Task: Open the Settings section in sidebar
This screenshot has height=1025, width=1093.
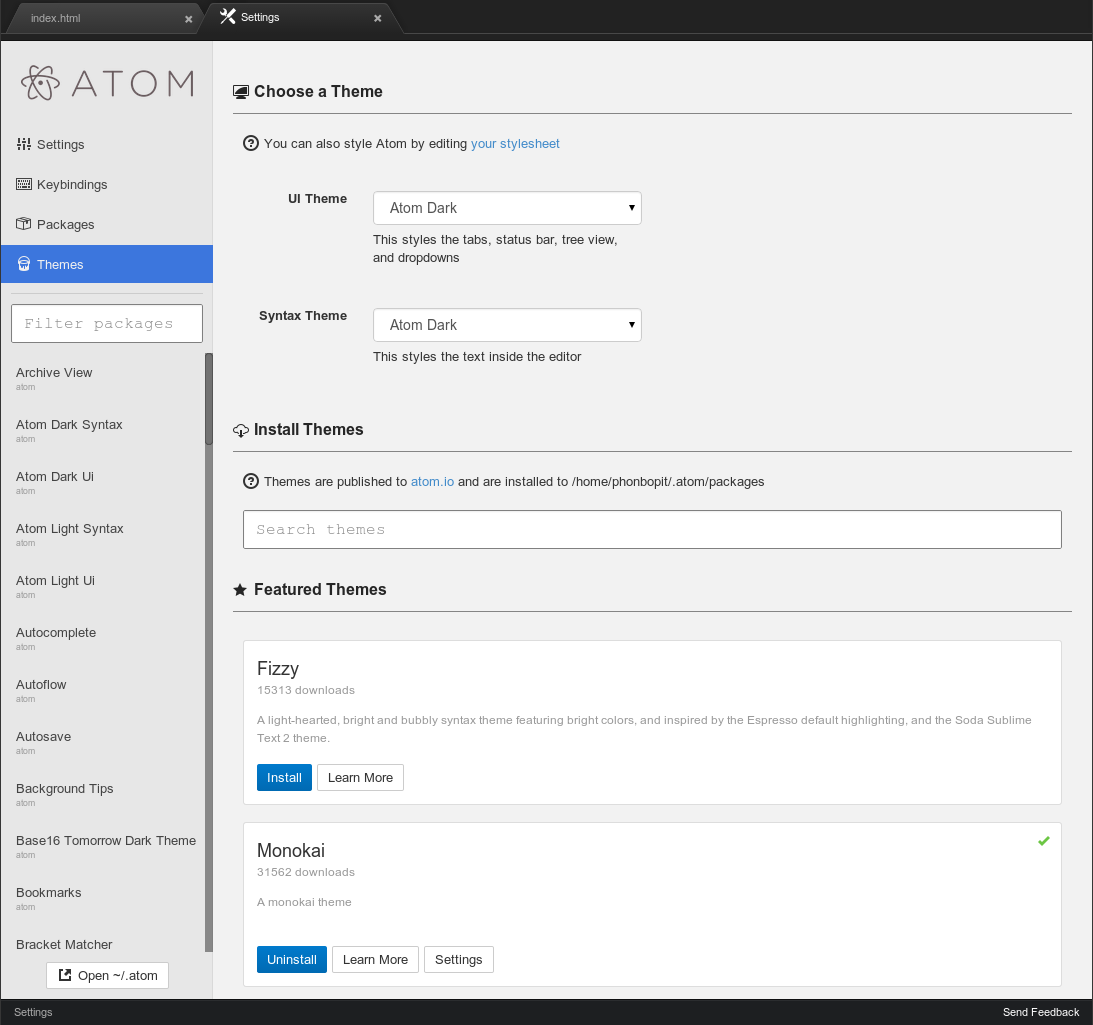Action: [x=107, y=144]
